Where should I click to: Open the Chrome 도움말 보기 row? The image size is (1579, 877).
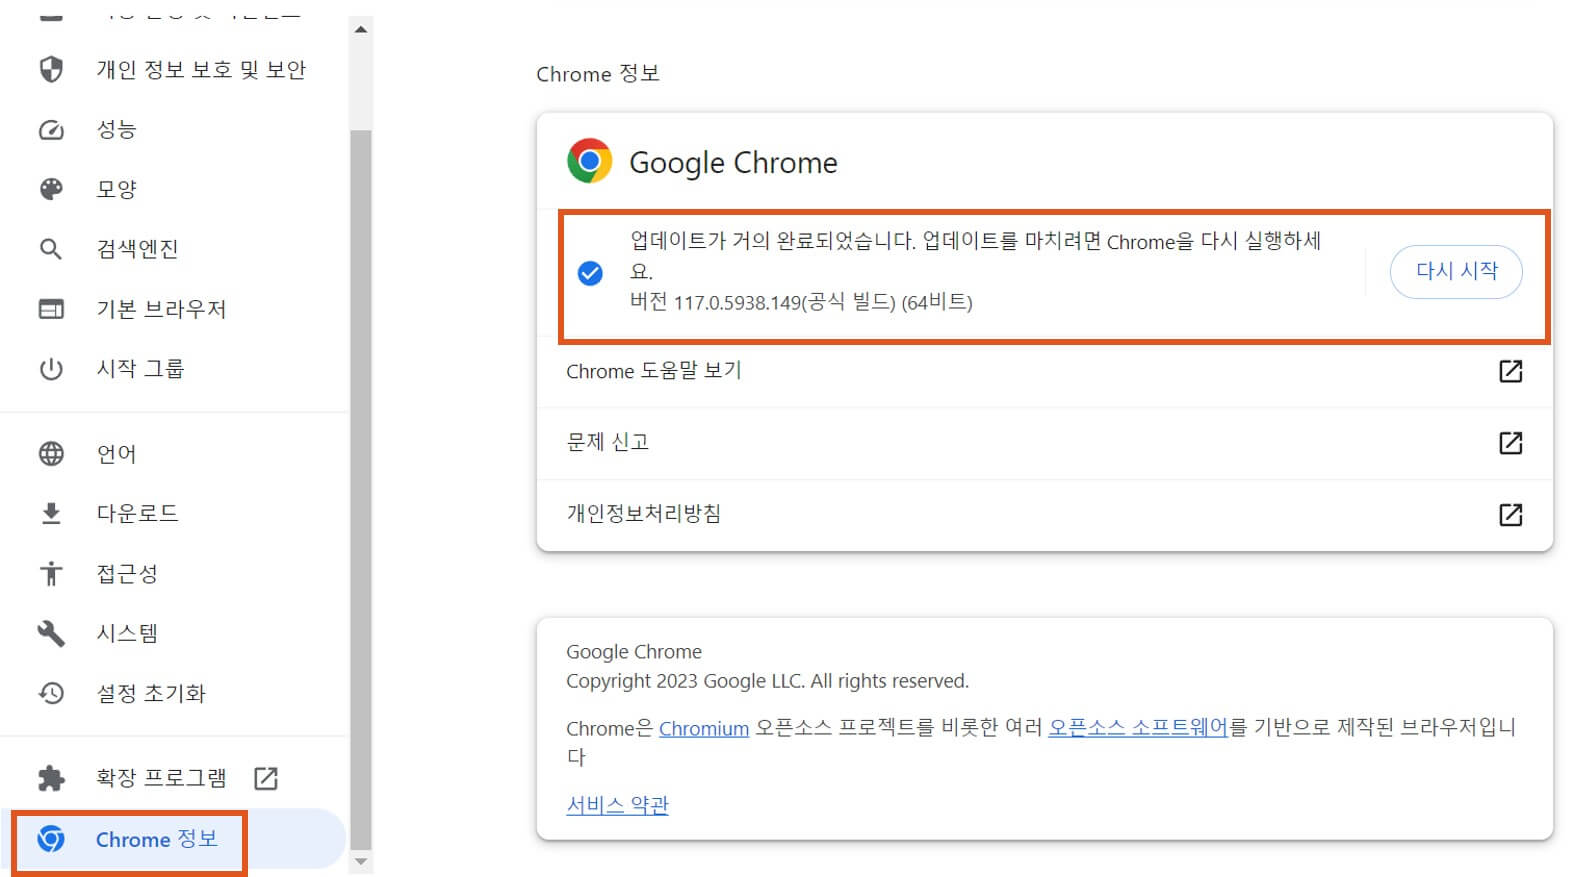pyautogui.click(x=1044, y=371)
